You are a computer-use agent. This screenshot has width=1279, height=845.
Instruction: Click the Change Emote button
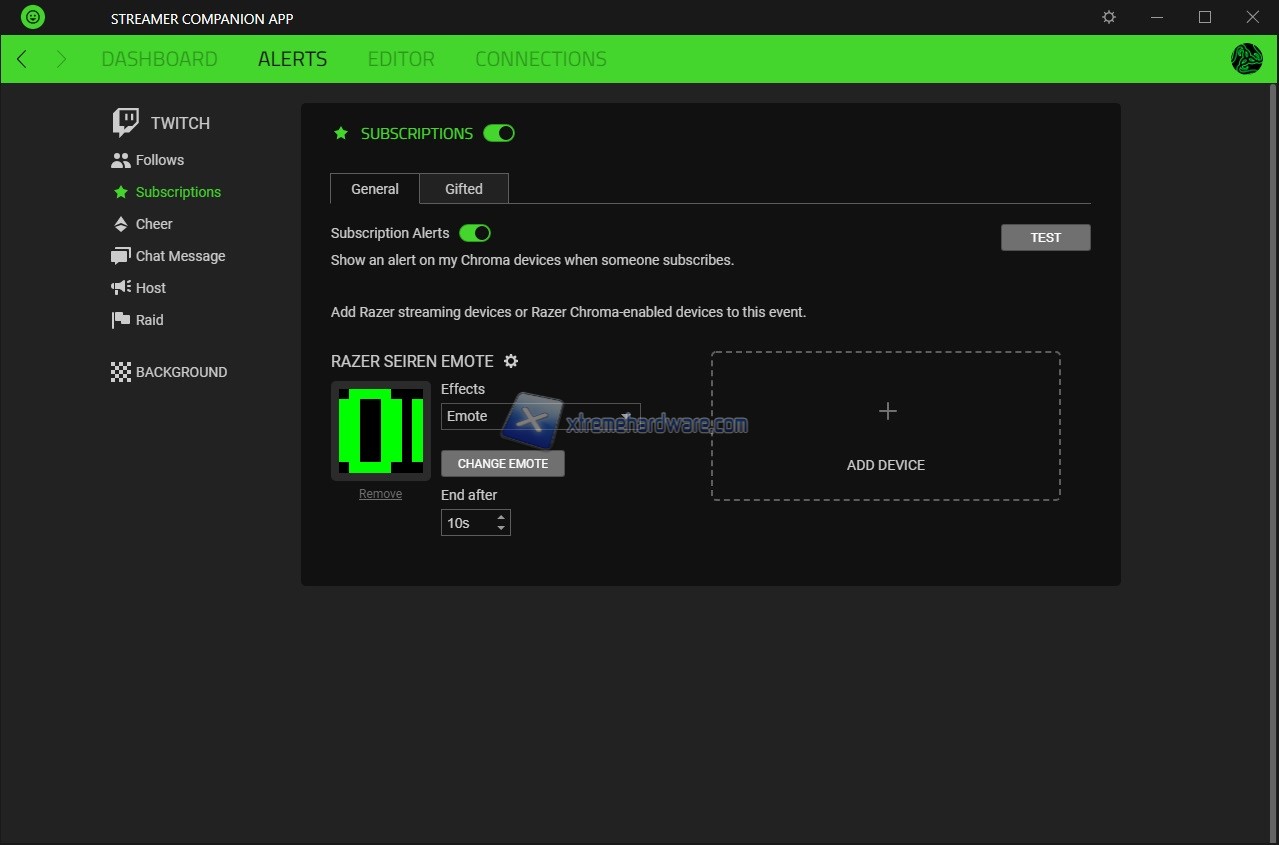coord(502,464)
